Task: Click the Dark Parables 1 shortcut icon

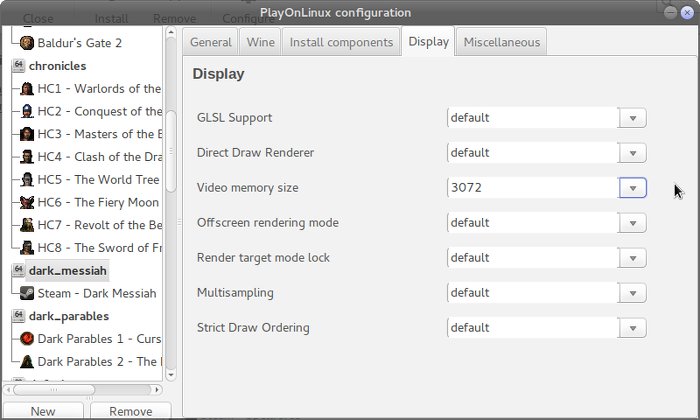Action: click(x=27, y=339)
